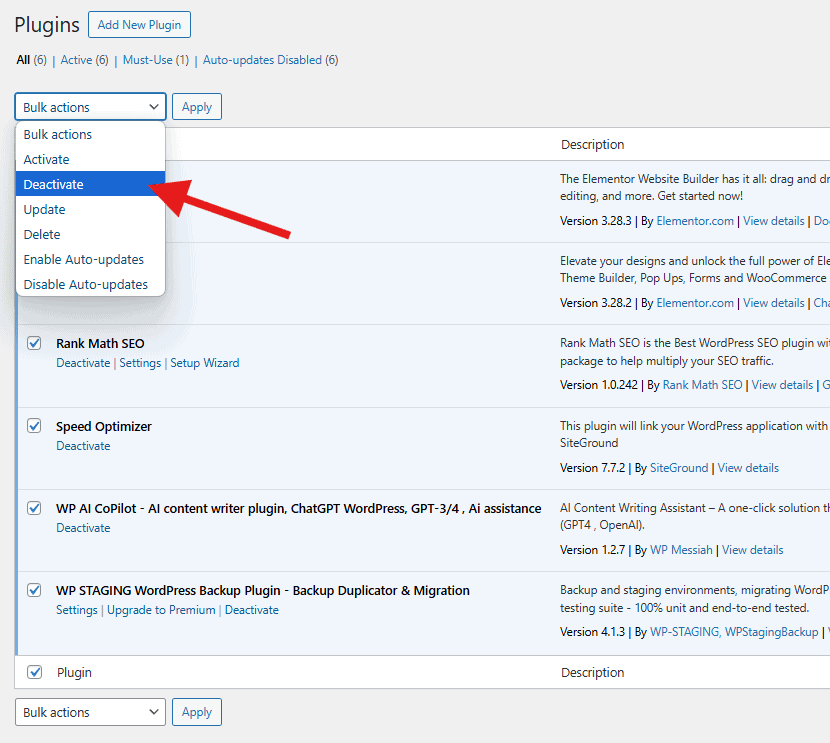Screen dimensions: 830x743
Task: Click the Add New Plugin button
Action: (x=139, y=25)
